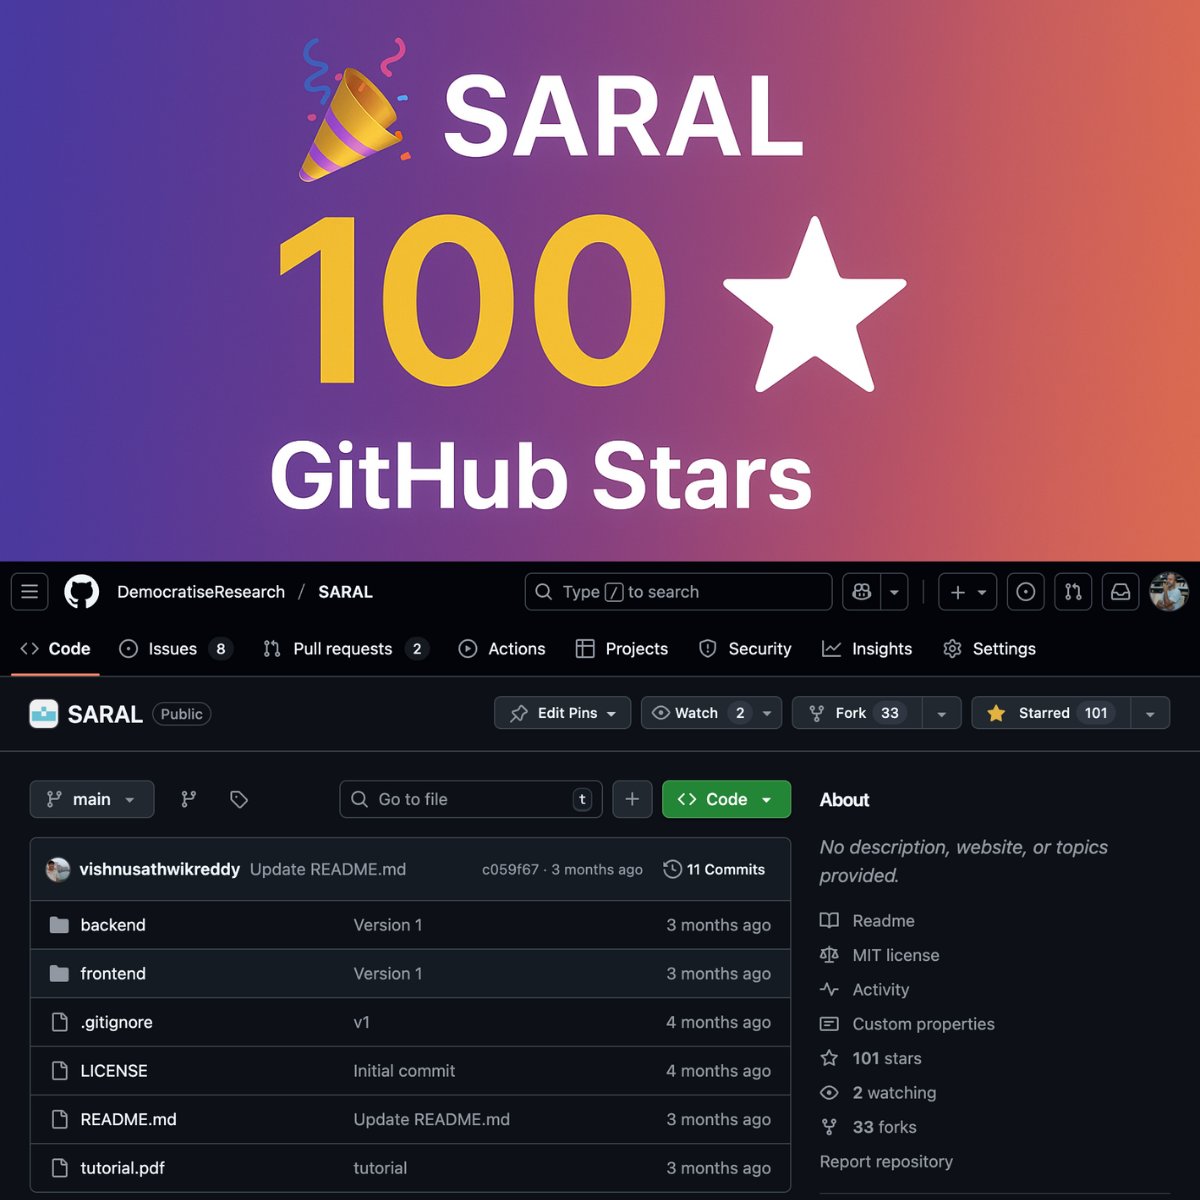This screenshot has height=1200, width=1200.
Task: Open vishnusathwikreddy committer profile link
Action: (160, 869)
